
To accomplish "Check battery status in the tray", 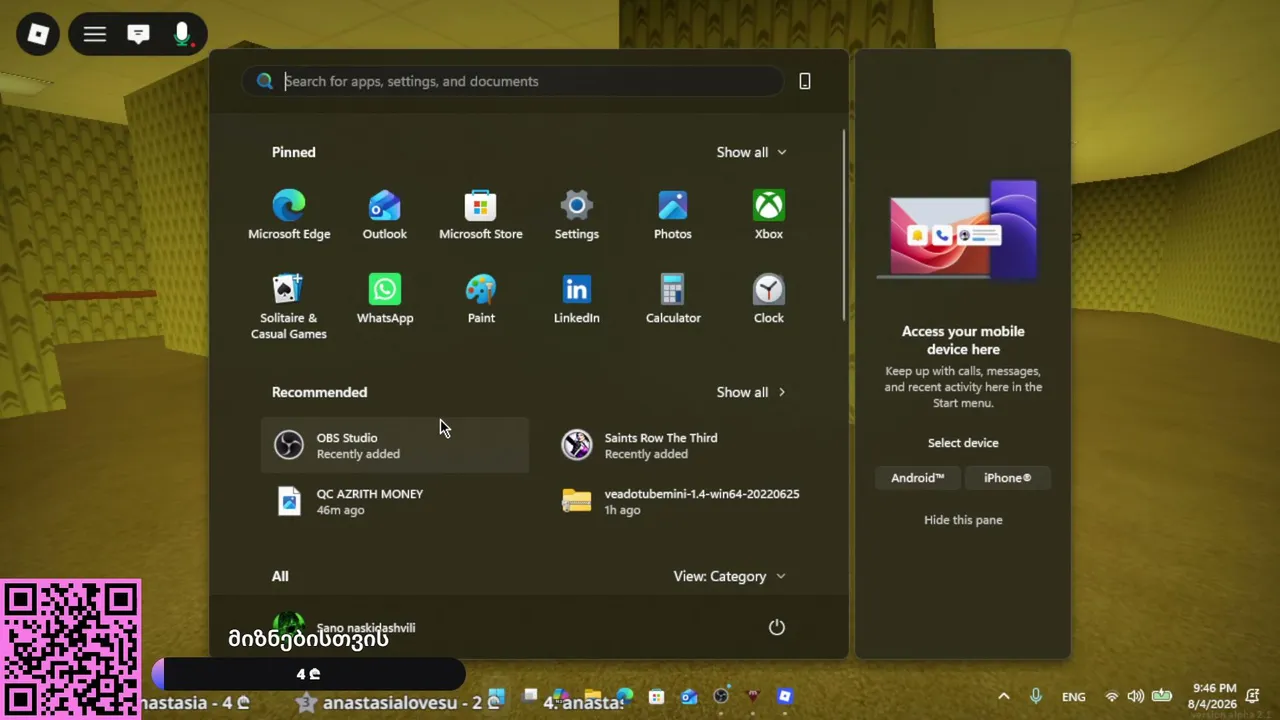I will pos(1161,697).
